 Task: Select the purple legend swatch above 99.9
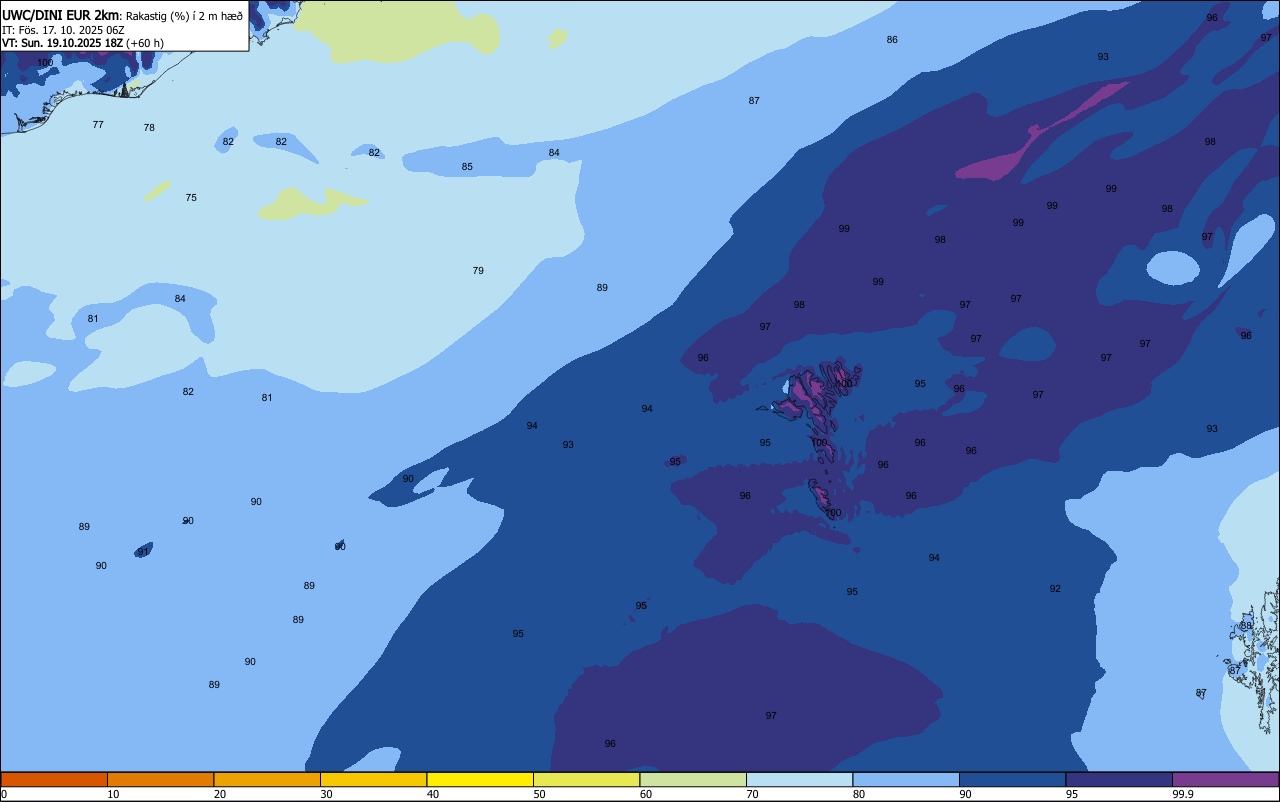click(x=1225, y=779)
